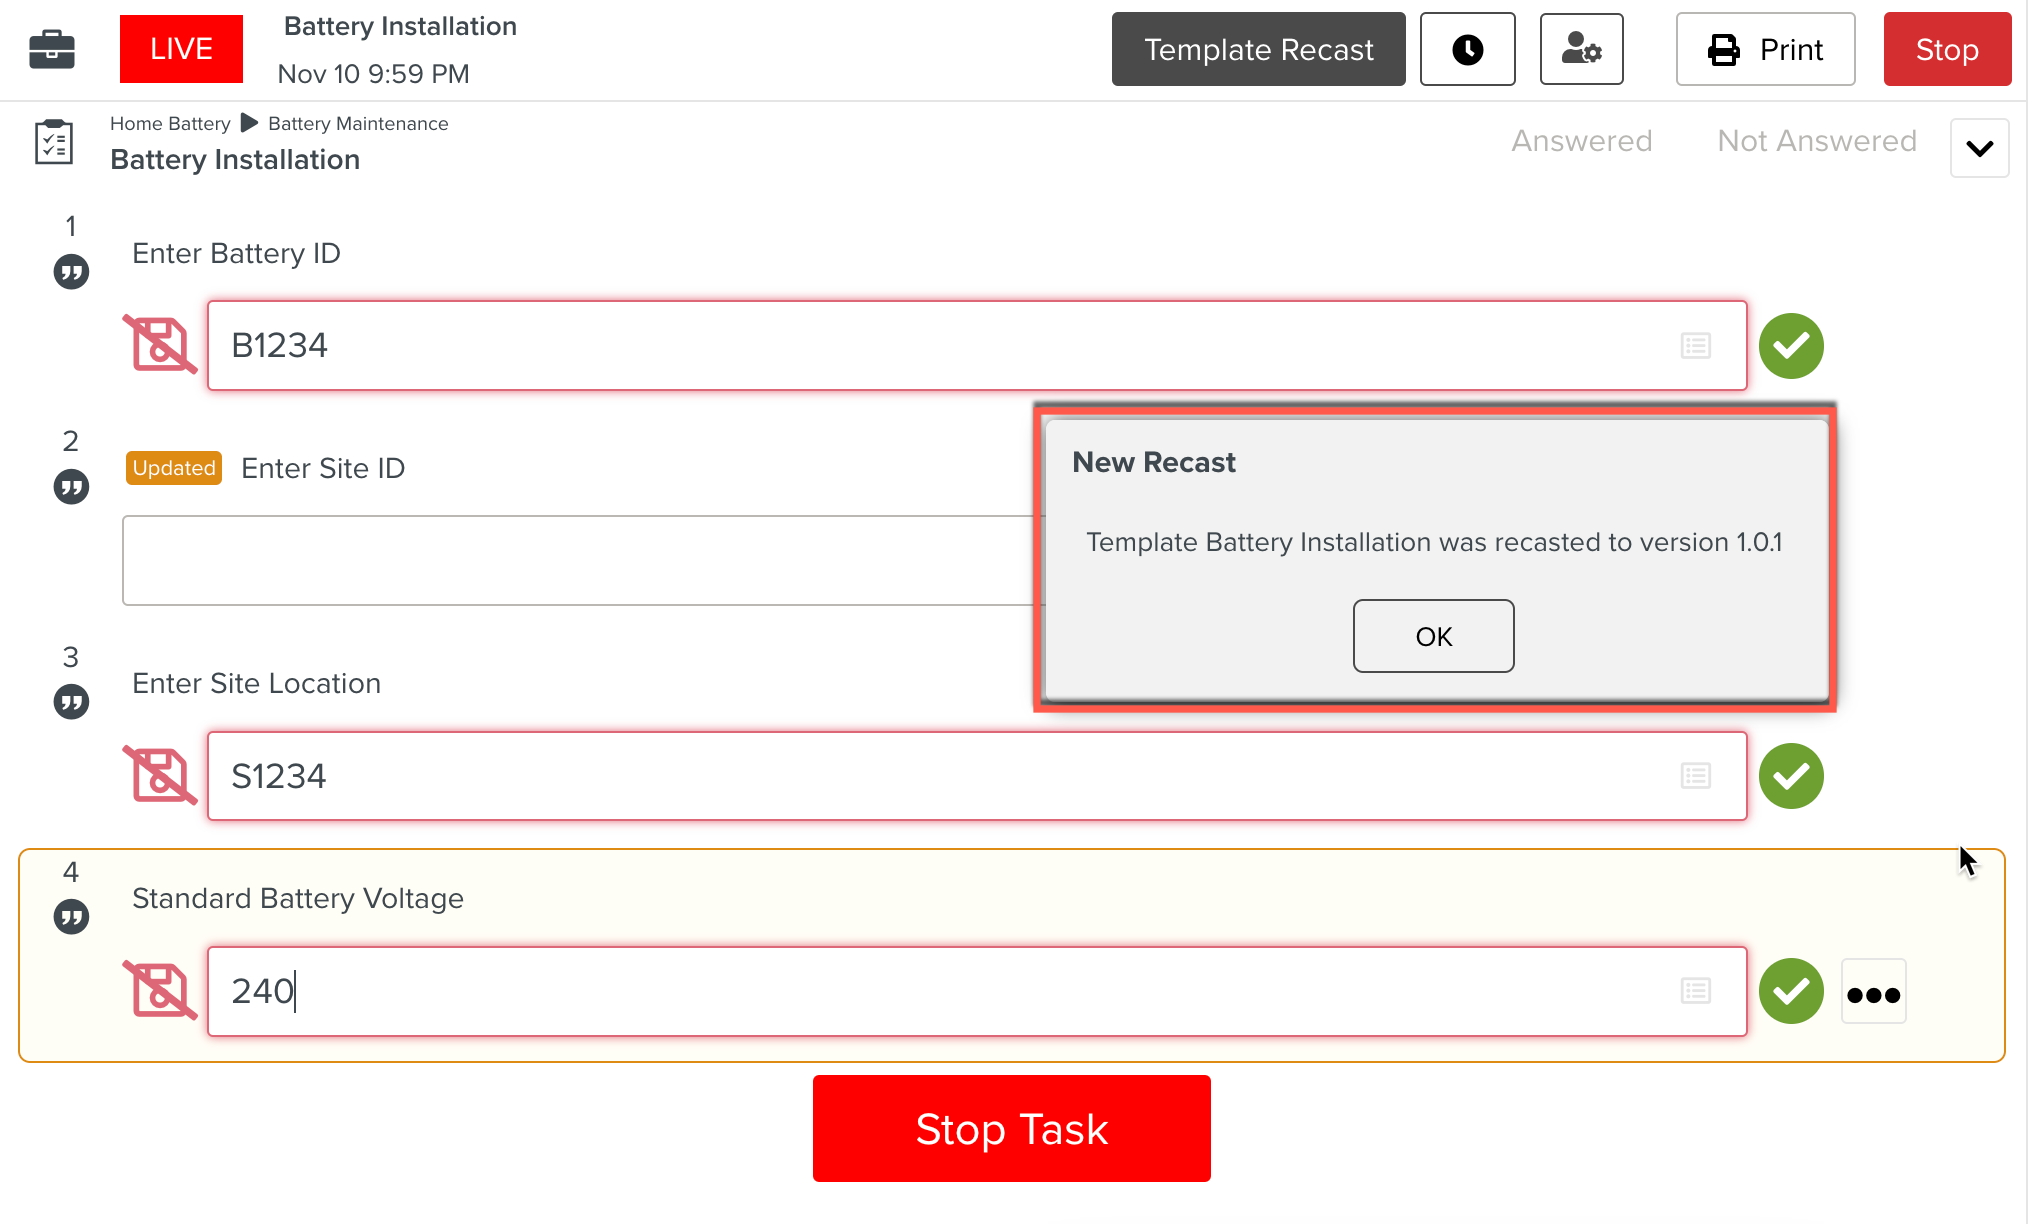Viewport: 2028px width, 1224px height.
Task: Open the comment icon for Enter Battery ID
Action: [71, 271]
